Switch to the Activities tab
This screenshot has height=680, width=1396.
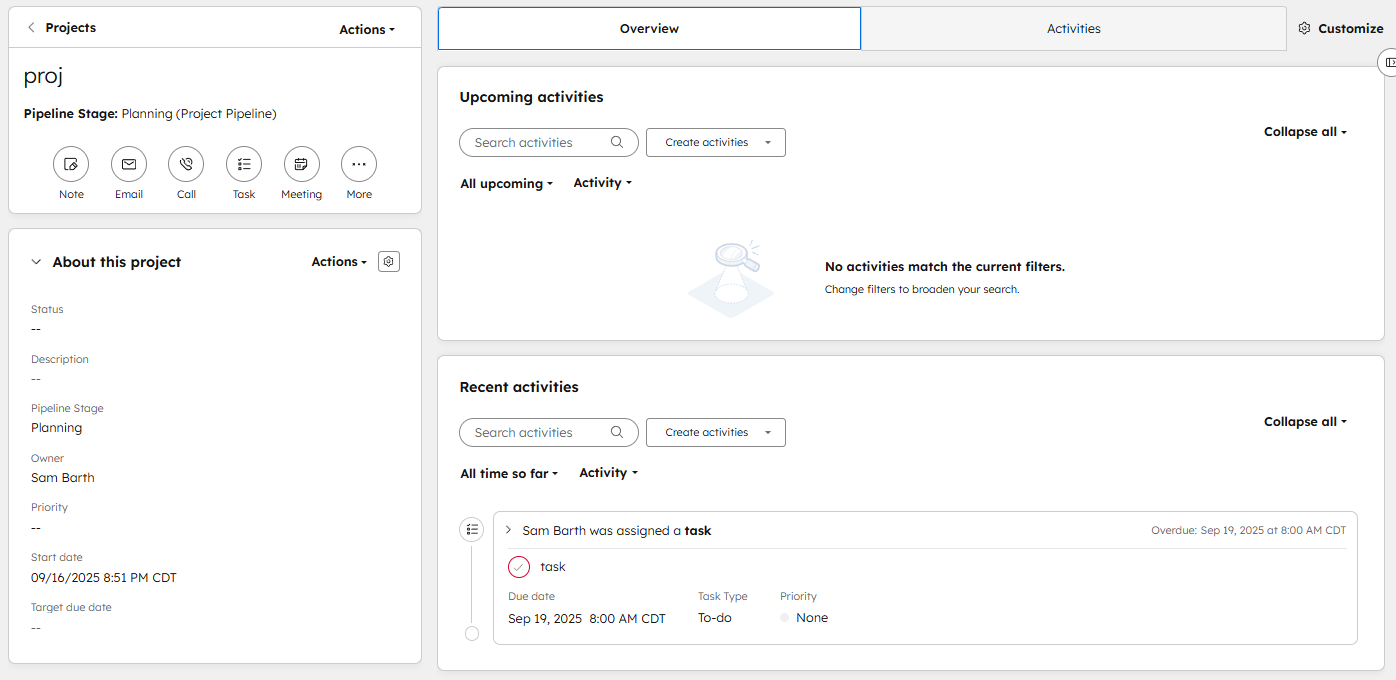coord(1073,29)
